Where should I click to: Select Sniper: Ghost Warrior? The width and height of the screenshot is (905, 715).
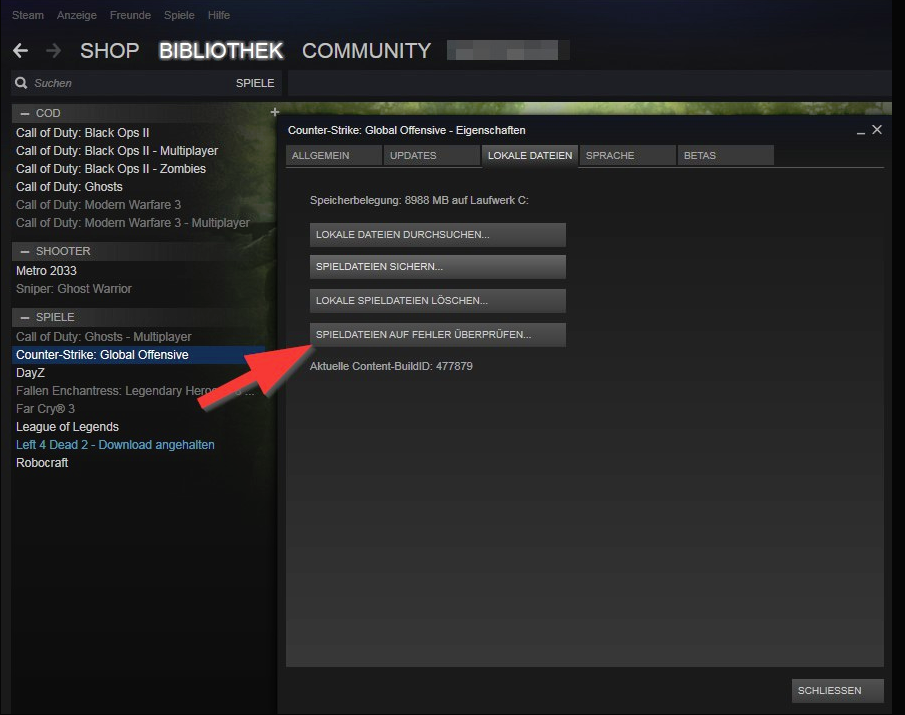coord(74,289)
